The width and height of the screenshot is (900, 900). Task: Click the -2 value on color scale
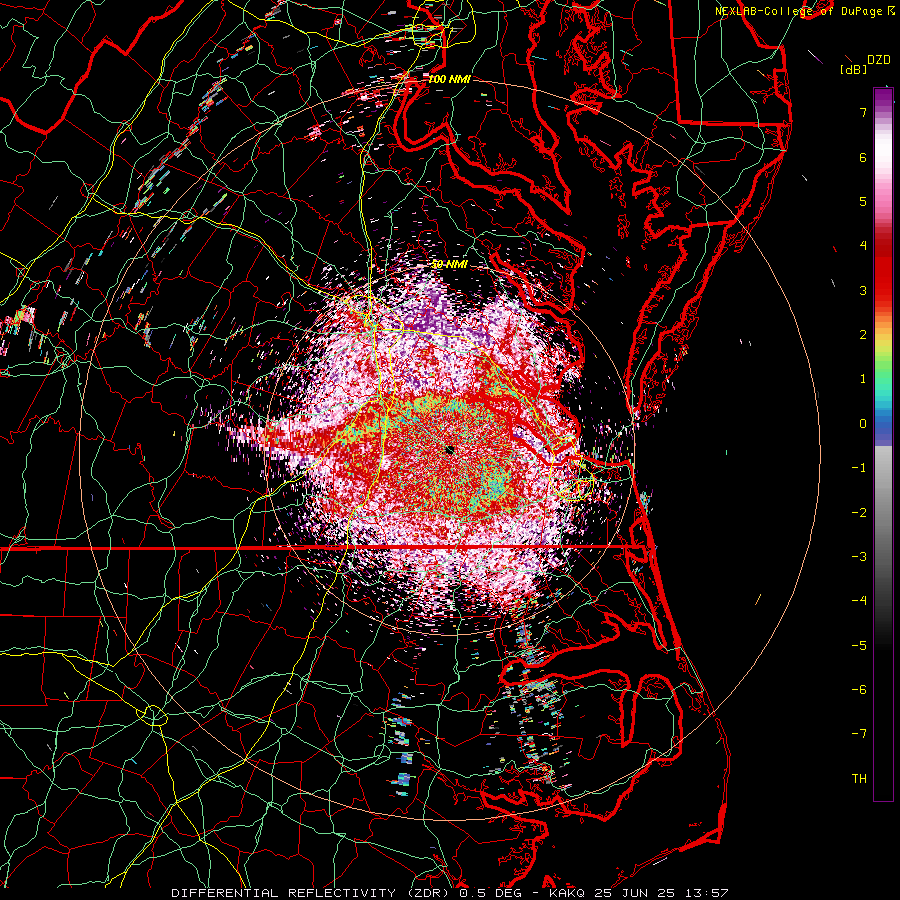tap(859, 513)
